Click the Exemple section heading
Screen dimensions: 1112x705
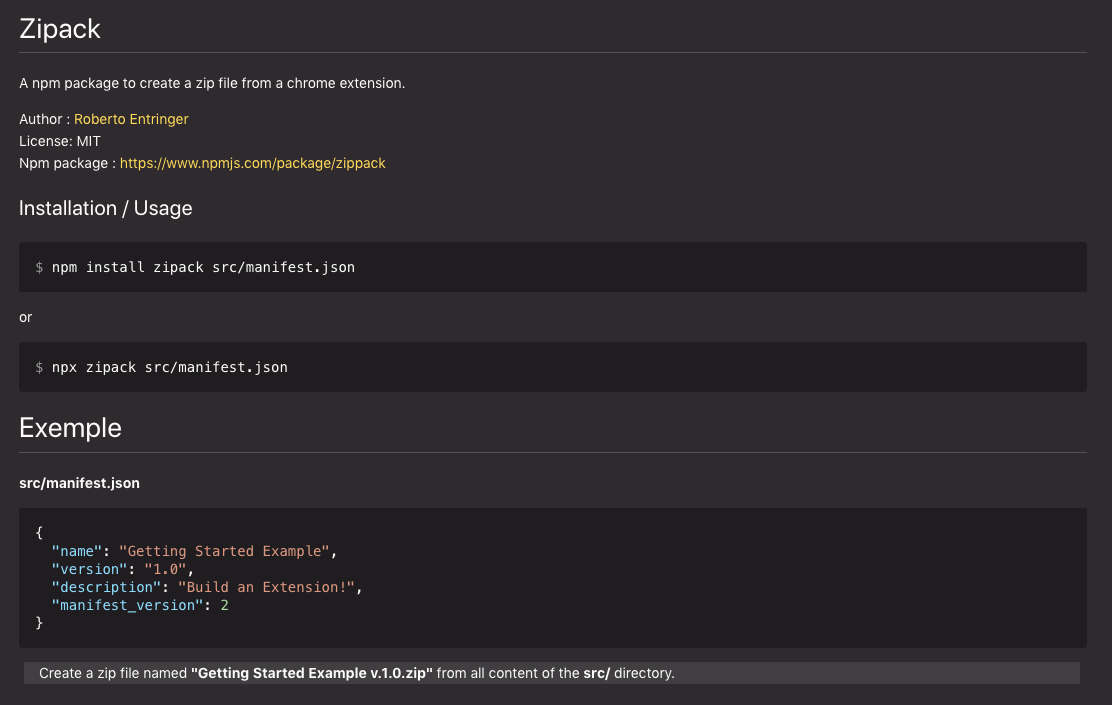[x=70, y=428]
